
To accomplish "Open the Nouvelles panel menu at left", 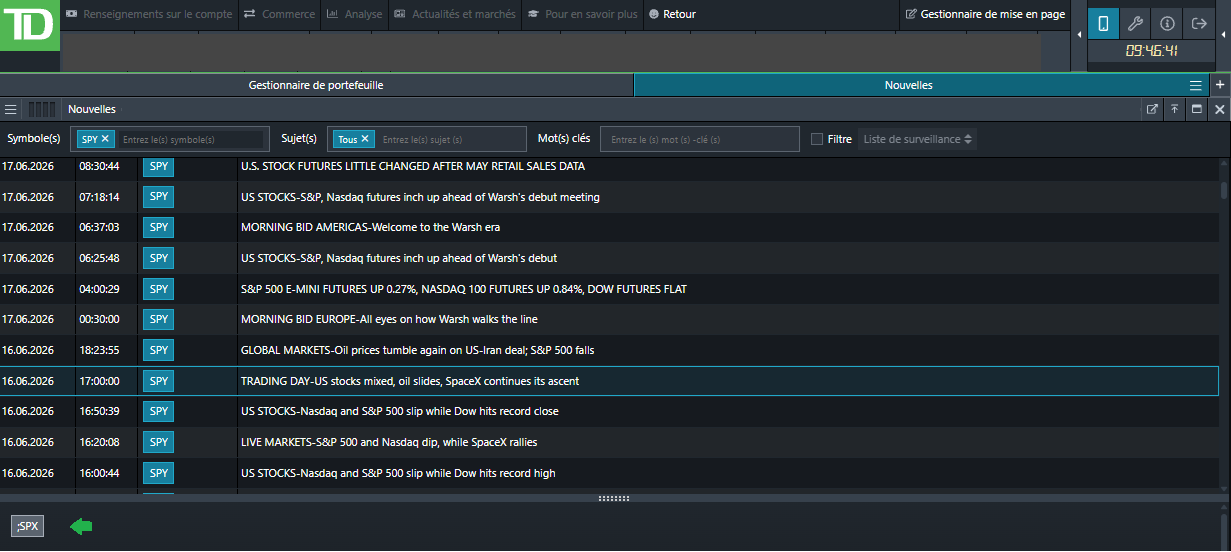I will tap(10, 109).
